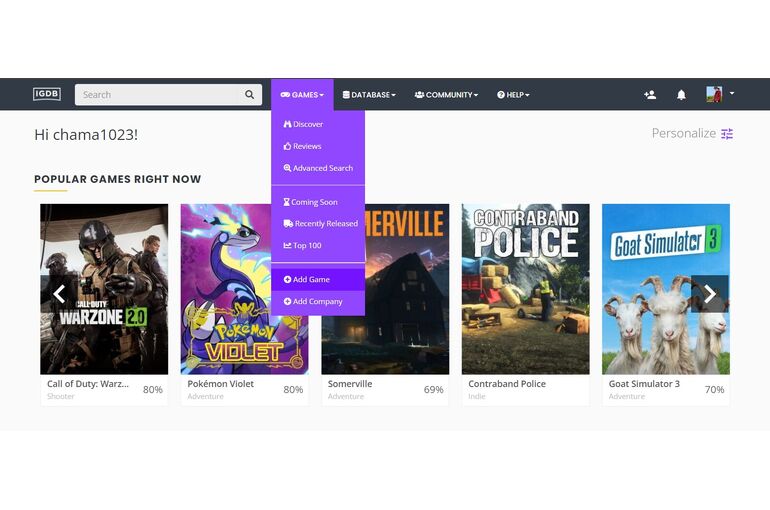Click the Hi chama1023! greeting
This screenshot has width=770, height=510.
point(86,134)
